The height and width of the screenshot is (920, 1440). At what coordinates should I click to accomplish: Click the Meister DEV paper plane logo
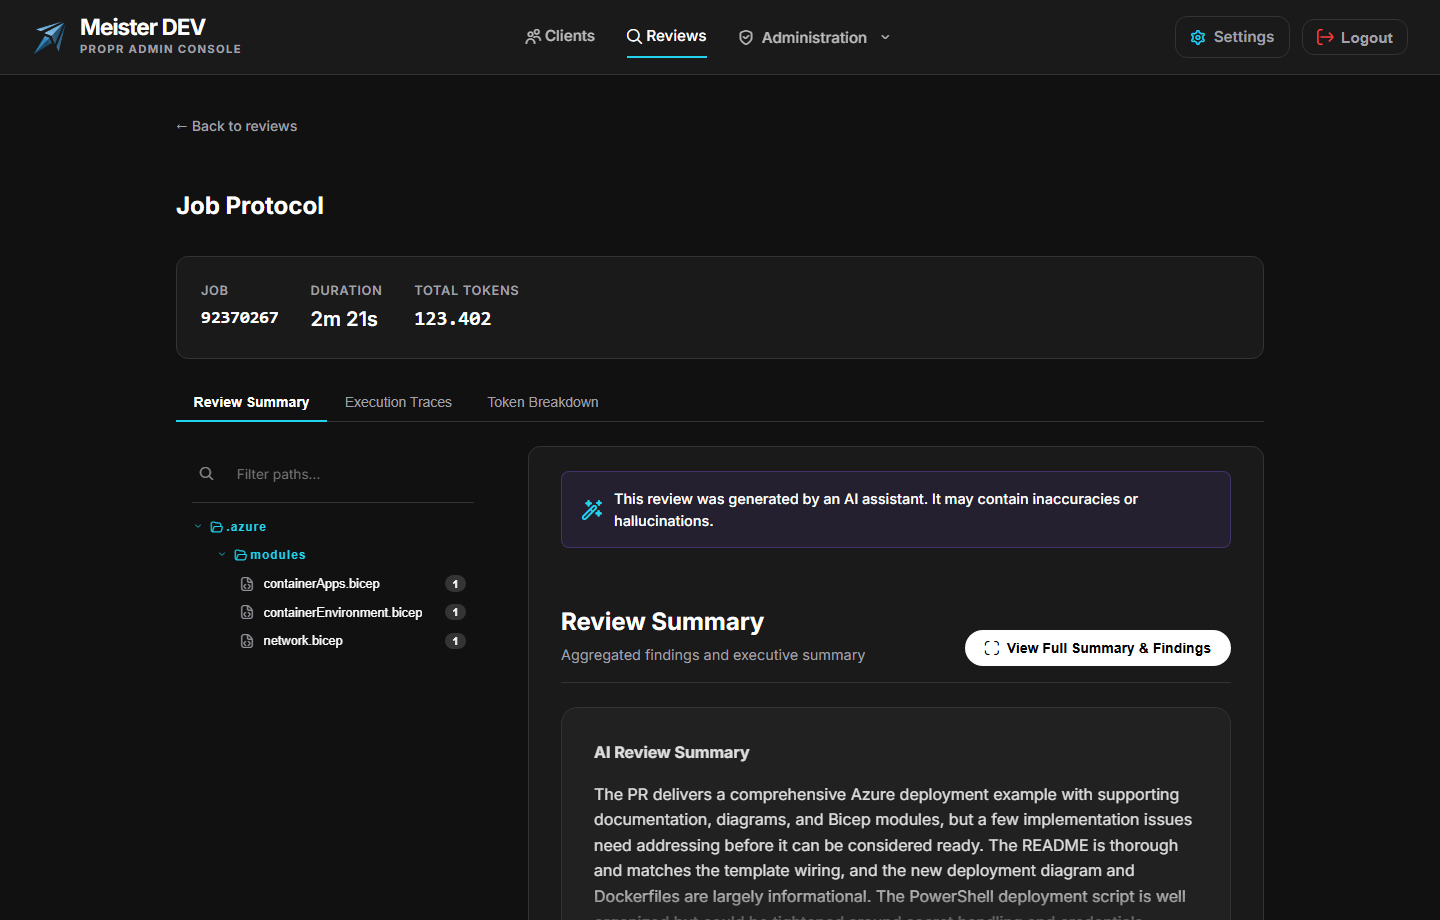pyautogui.click(x=49, y=37)
